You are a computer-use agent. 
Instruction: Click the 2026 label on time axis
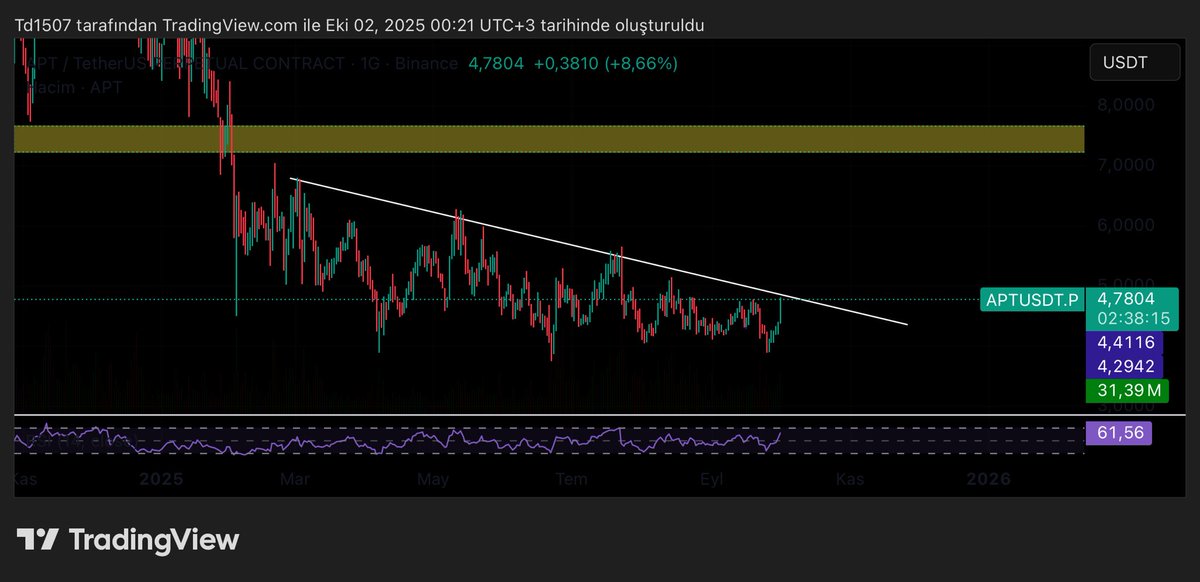pyautogui.click(x=988, y=479)
